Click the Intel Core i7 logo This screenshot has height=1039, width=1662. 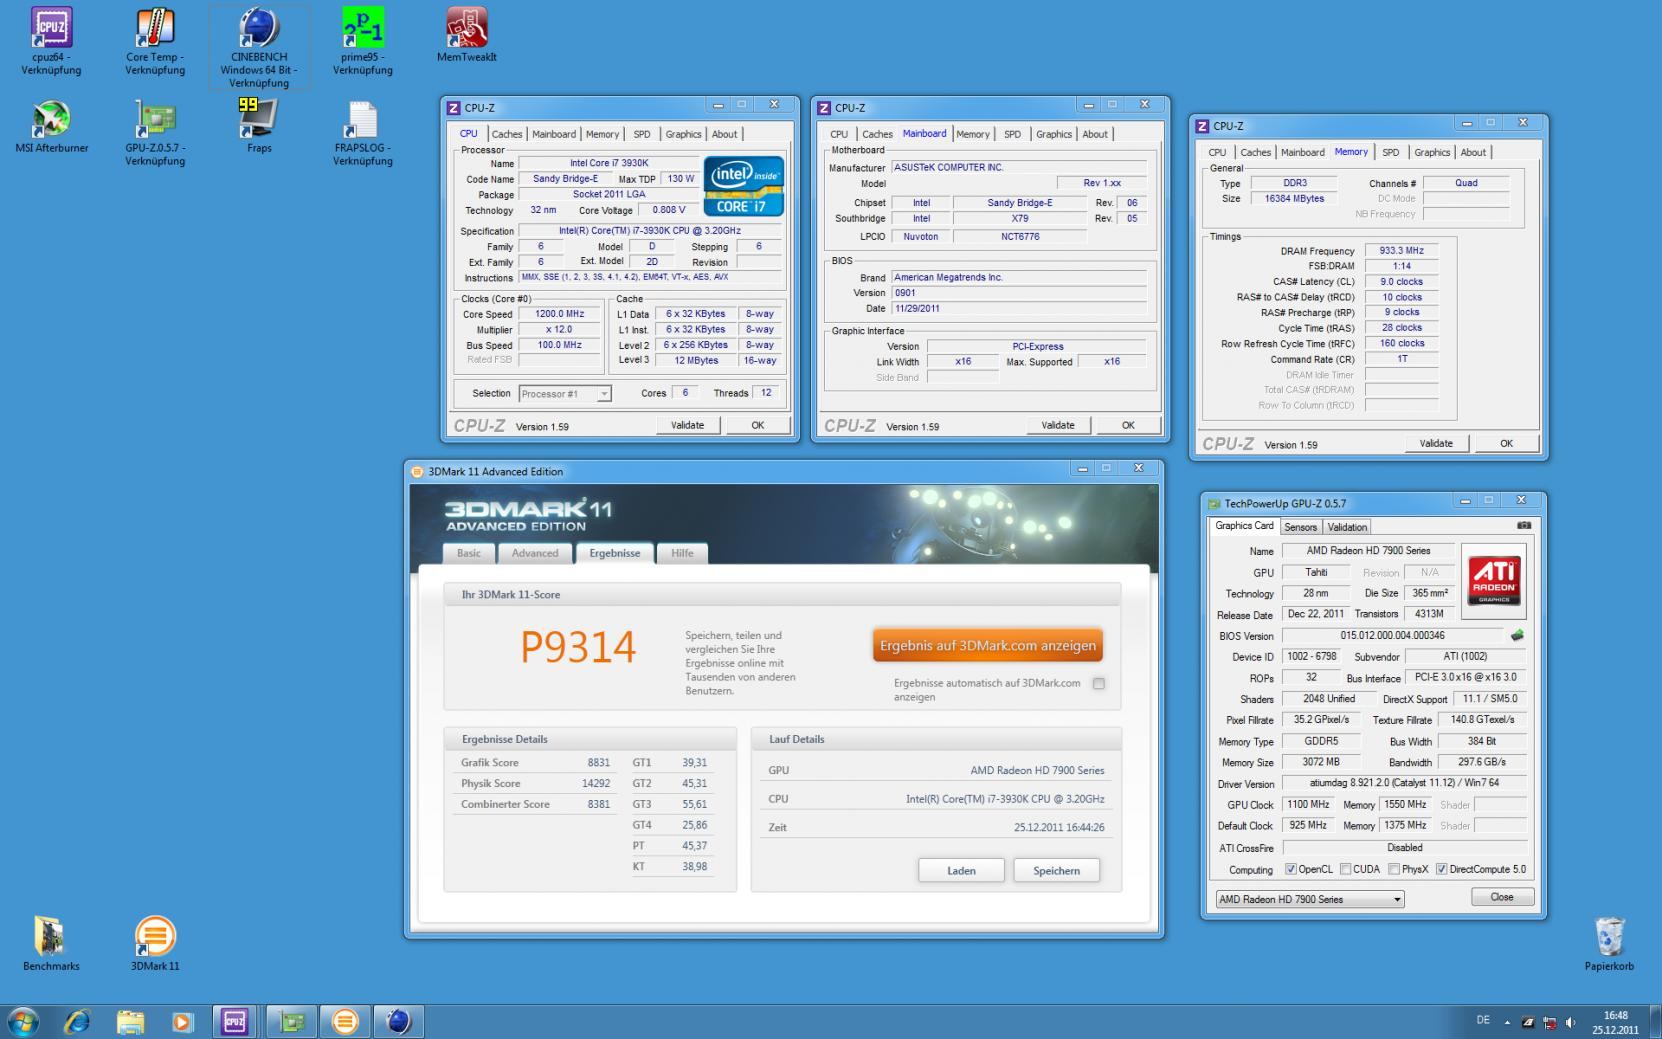(743, 186)
